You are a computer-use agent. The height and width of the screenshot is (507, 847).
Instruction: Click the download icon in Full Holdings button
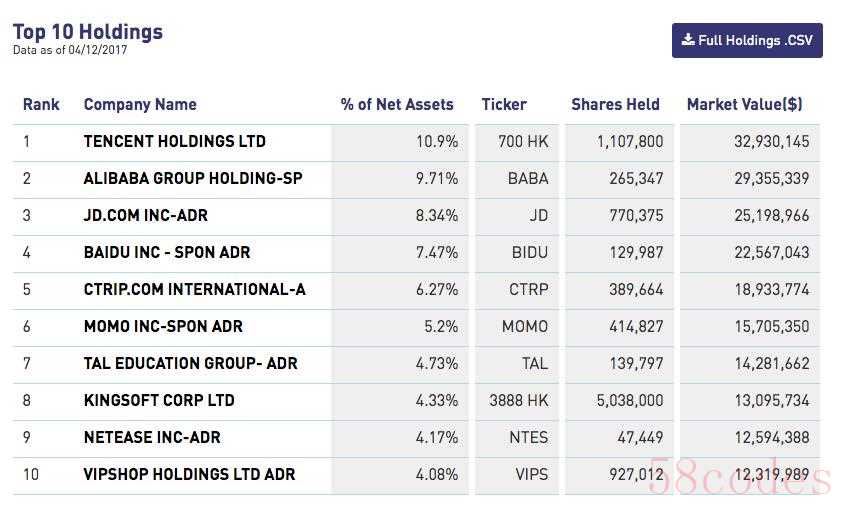[688, 40]
